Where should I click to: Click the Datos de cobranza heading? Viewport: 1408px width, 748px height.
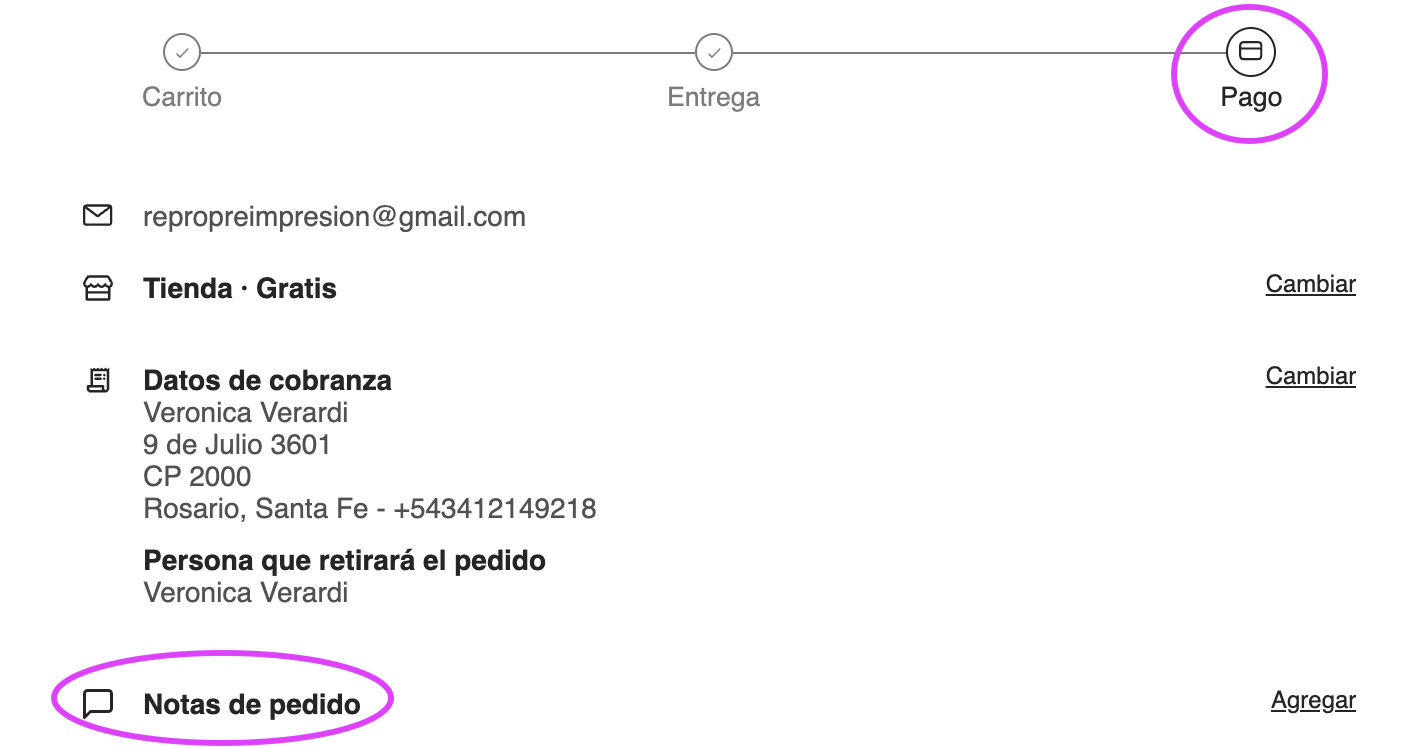click(x=268, y=381)
